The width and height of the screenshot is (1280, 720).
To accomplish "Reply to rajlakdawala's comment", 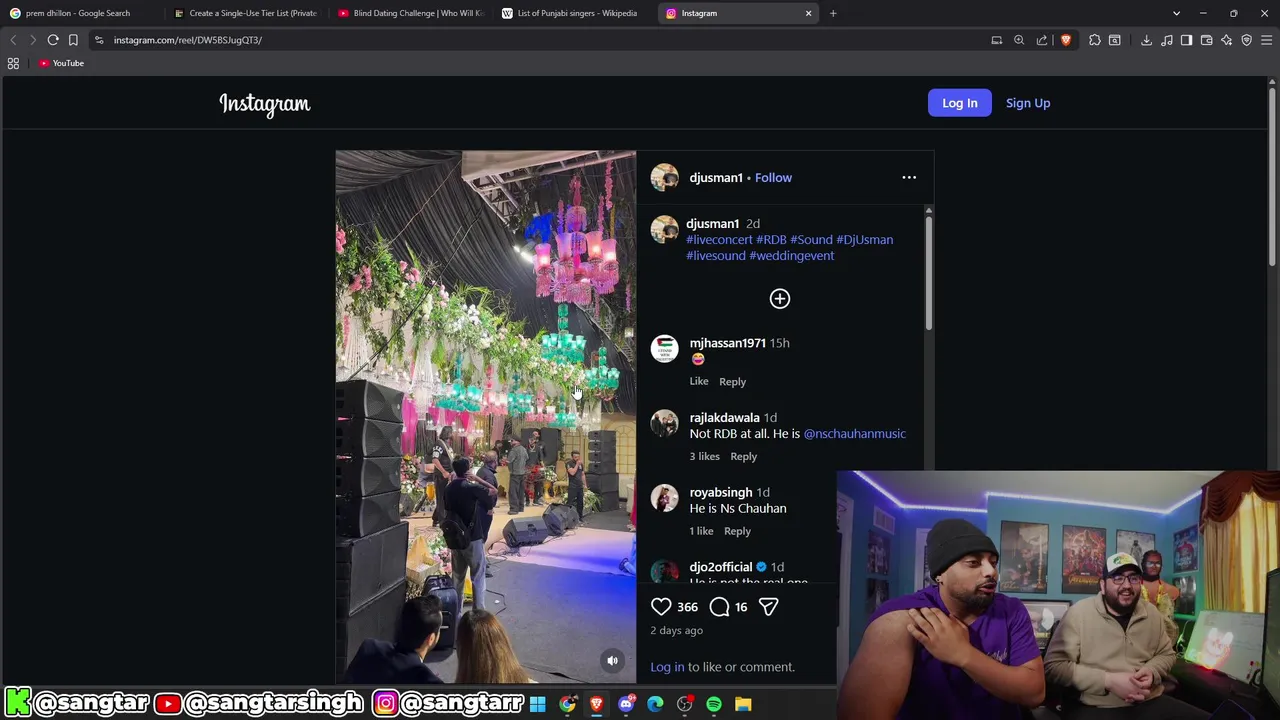I will (x=743, y=456).
